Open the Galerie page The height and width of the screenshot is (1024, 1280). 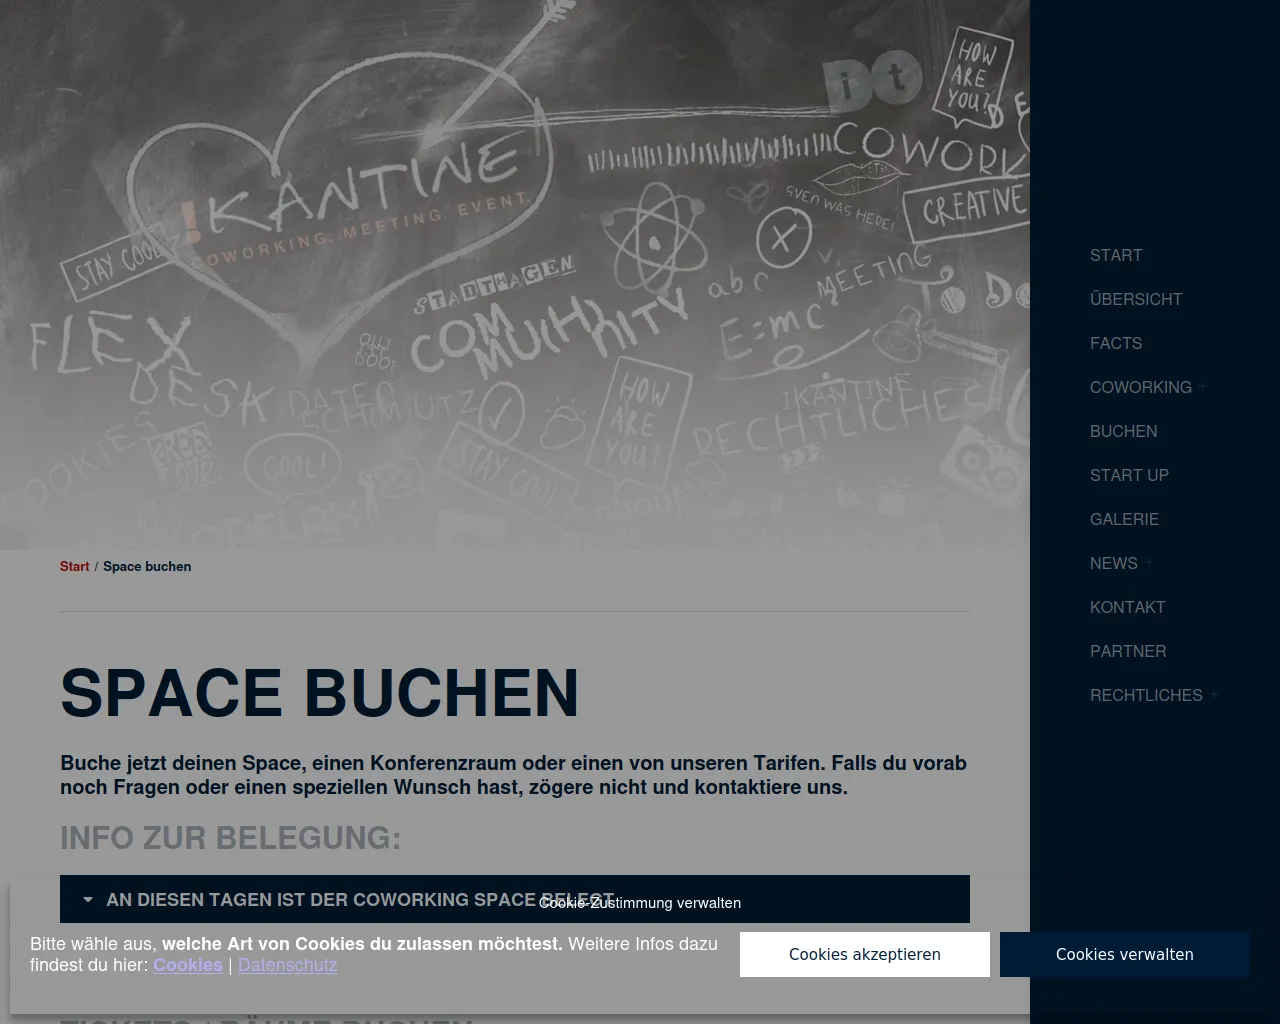[x=1124, y=519]
